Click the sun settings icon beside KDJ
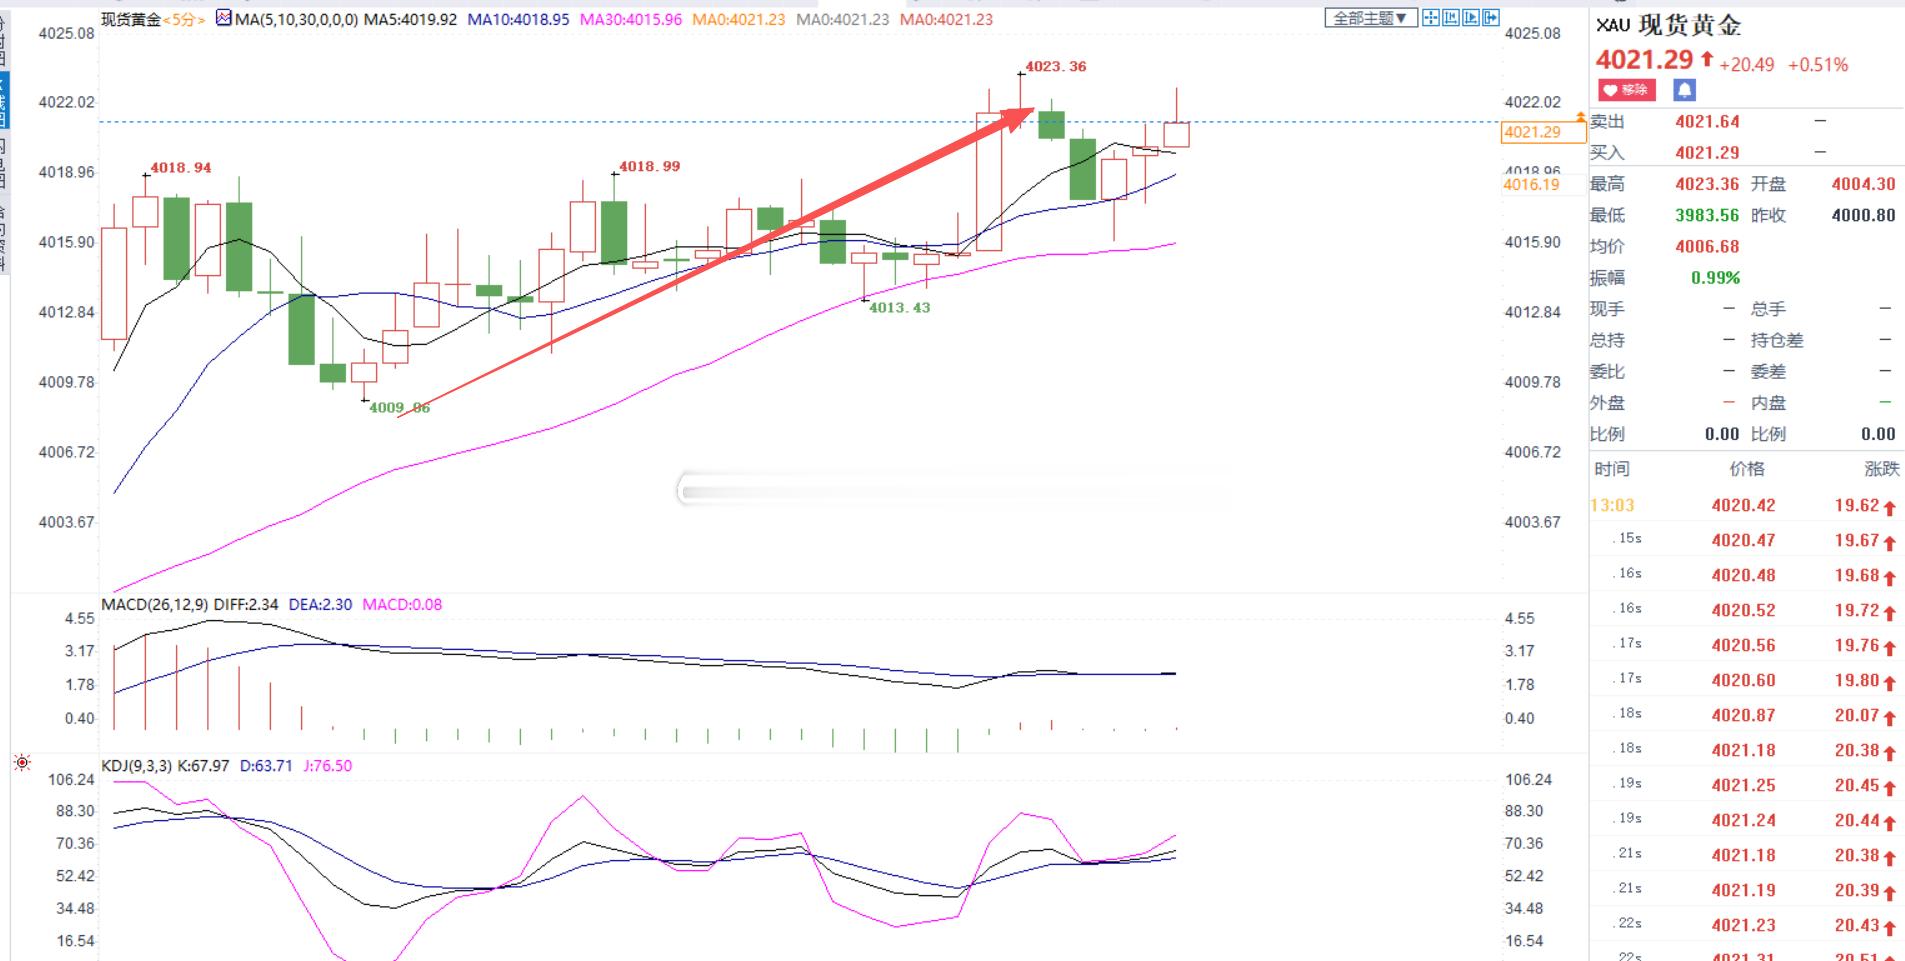Image resolution: width=1905 pixels, height=961 pixels. point(22,763)
